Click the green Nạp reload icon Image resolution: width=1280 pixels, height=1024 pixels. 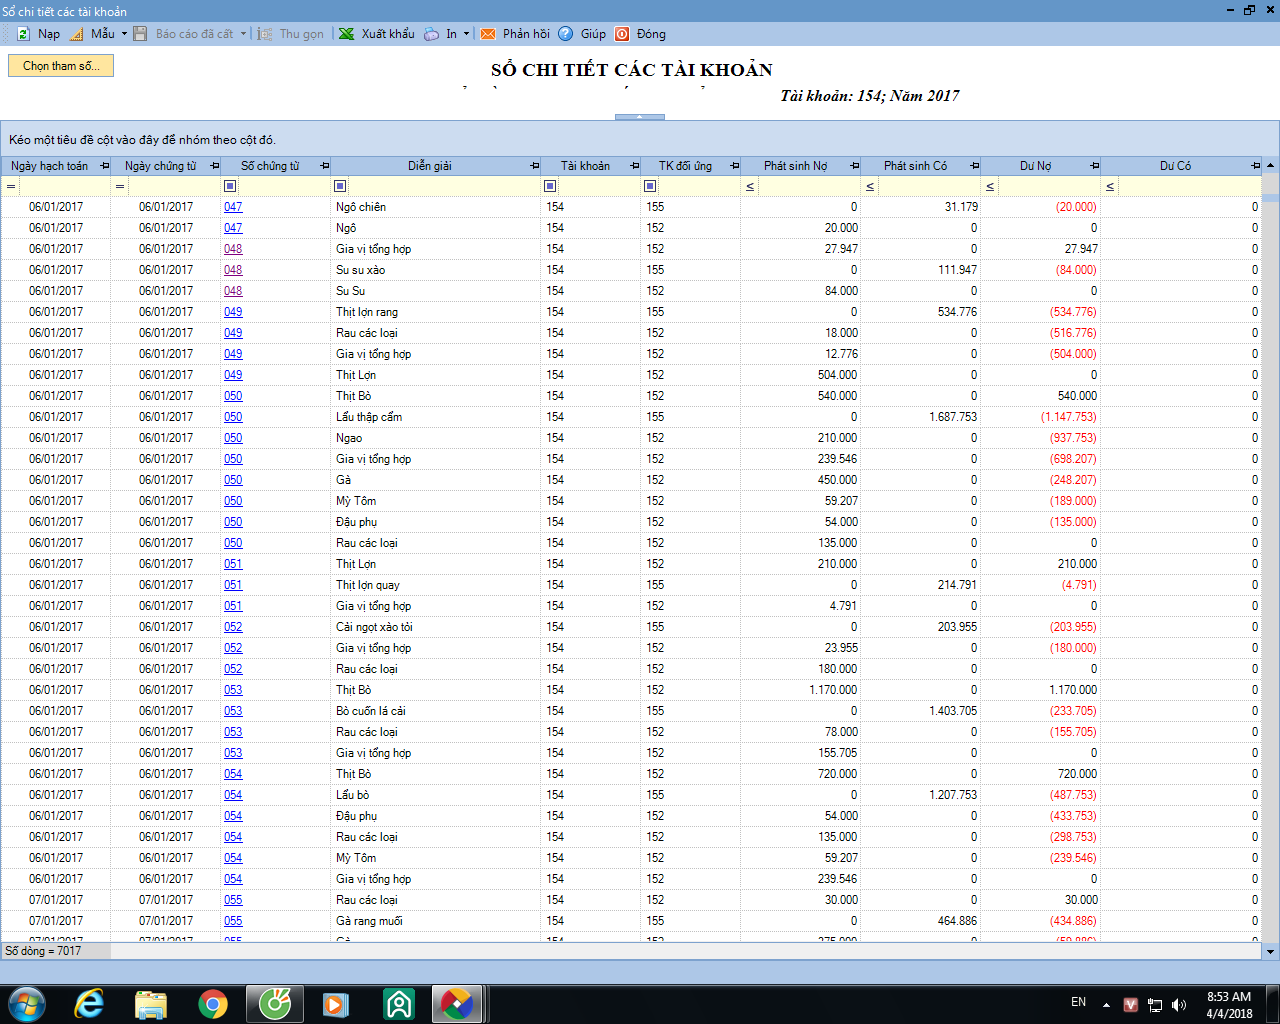pos(24,34)
